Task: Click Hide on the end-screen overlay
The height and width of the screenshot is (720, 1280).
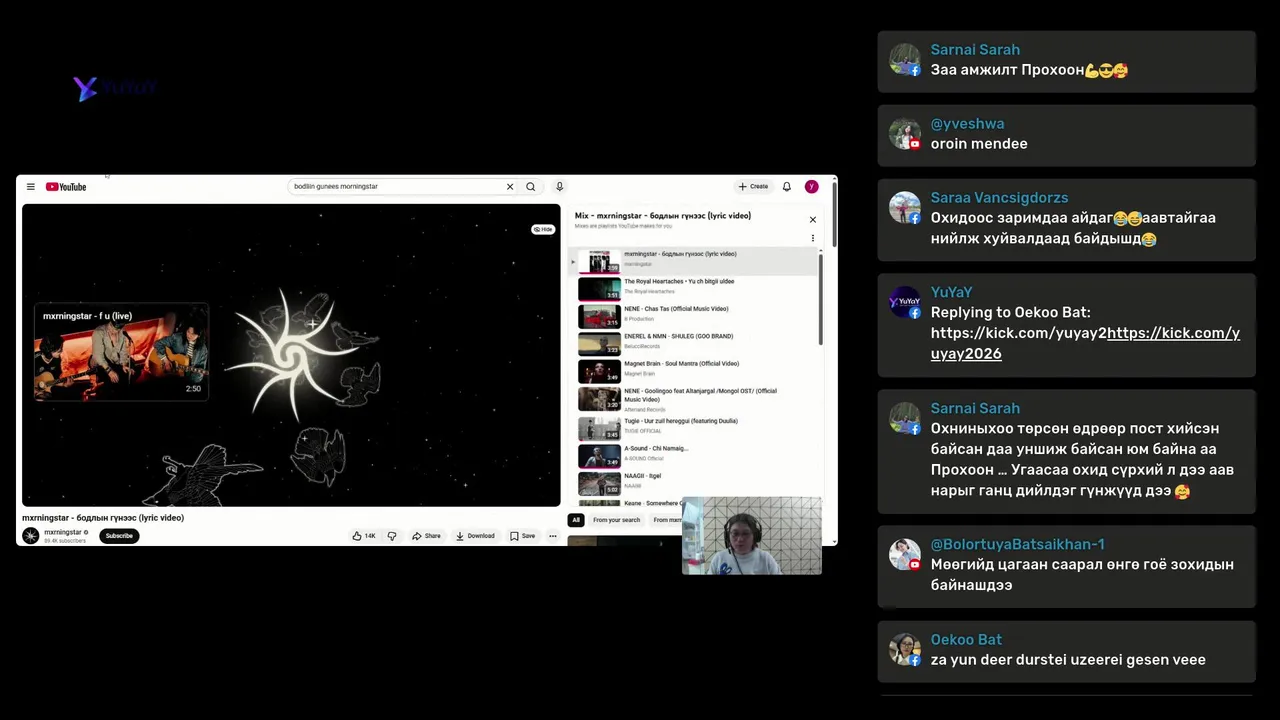Action: (543, 230)
